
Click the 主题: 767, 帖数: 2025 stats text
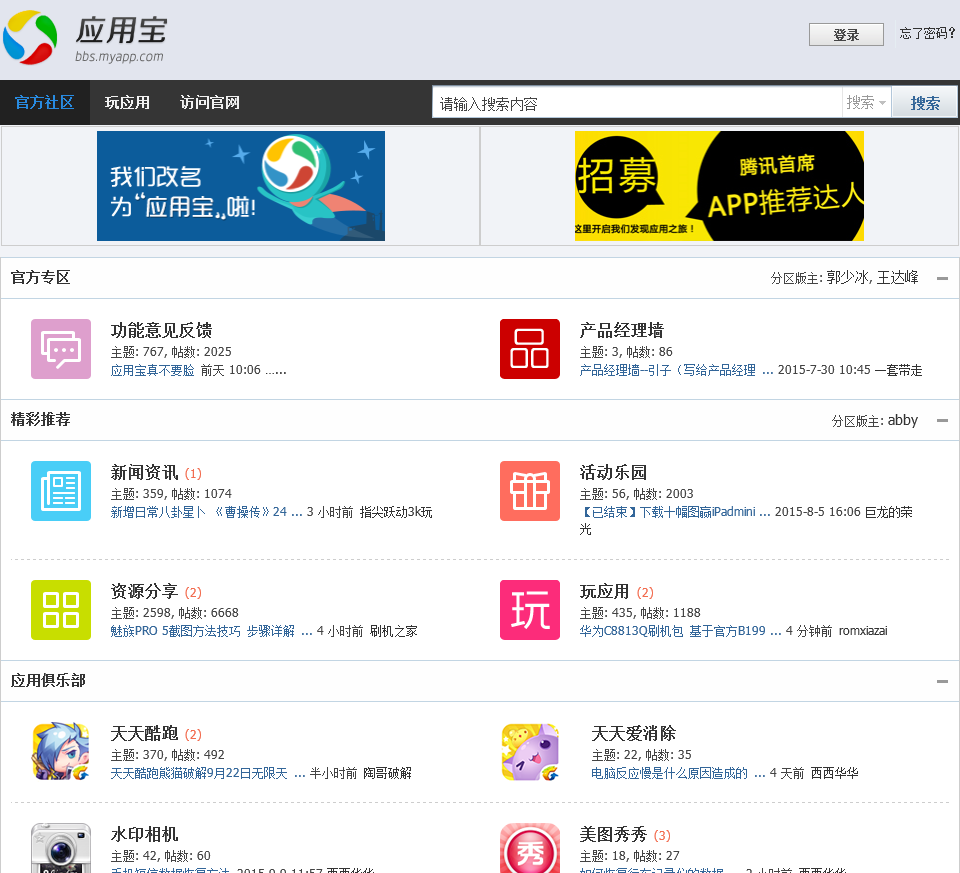pos(171,352)
